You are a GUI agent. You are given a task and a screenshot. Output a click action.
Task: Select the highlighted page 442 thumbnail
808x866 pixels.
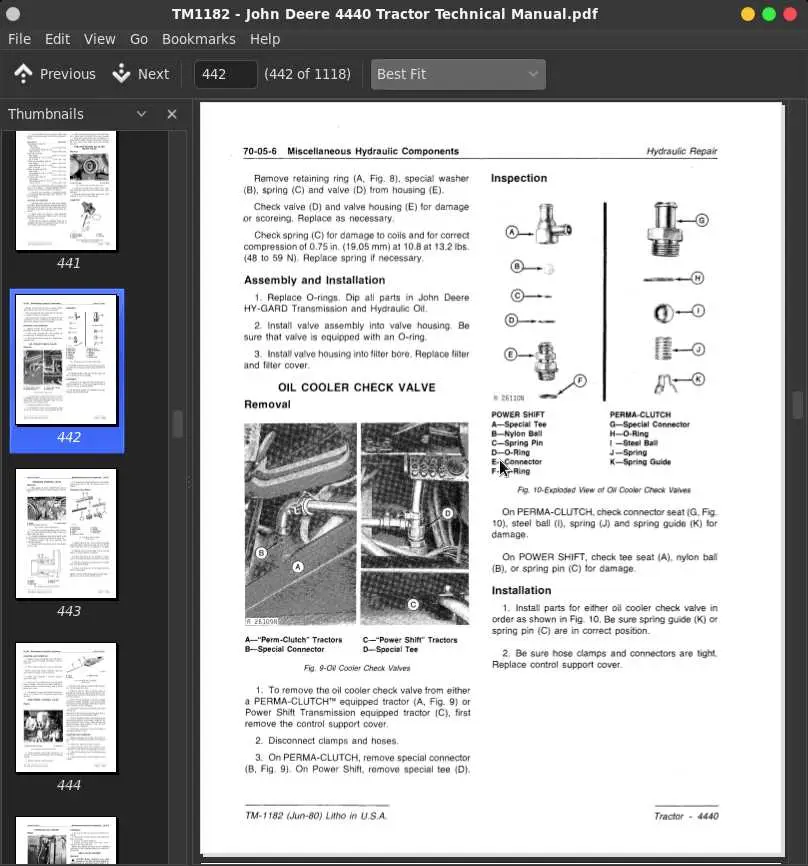66,360
